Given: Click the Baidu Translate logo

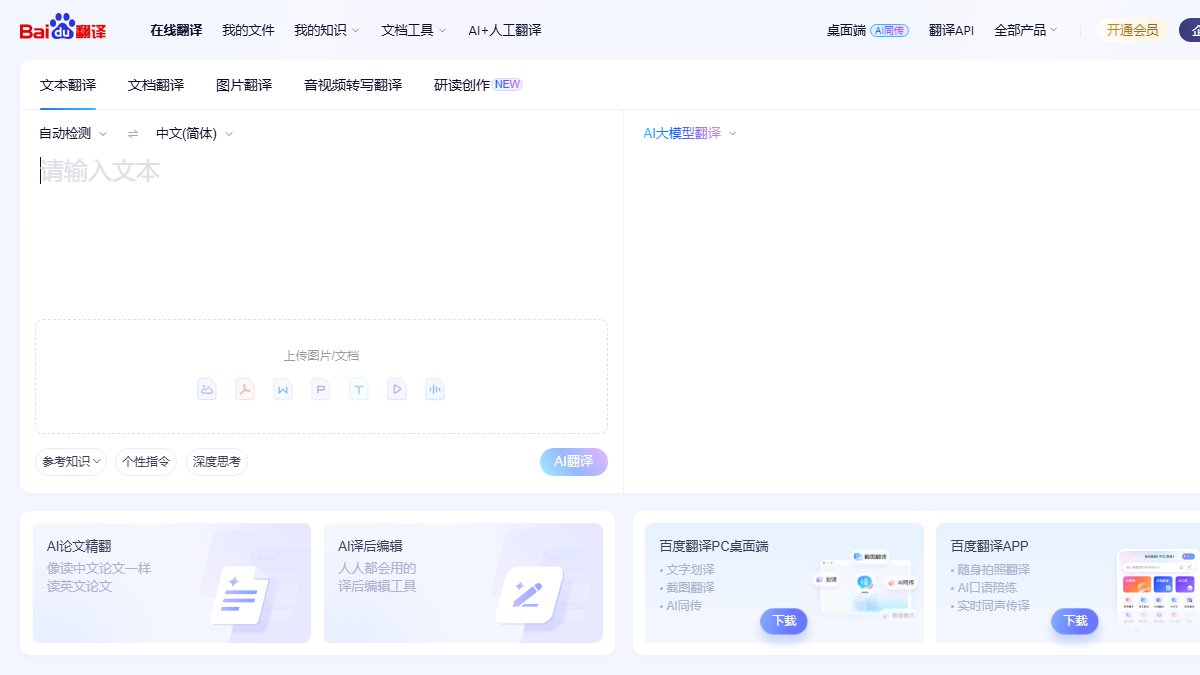Looking at the screenshot, I should point(63,27).
